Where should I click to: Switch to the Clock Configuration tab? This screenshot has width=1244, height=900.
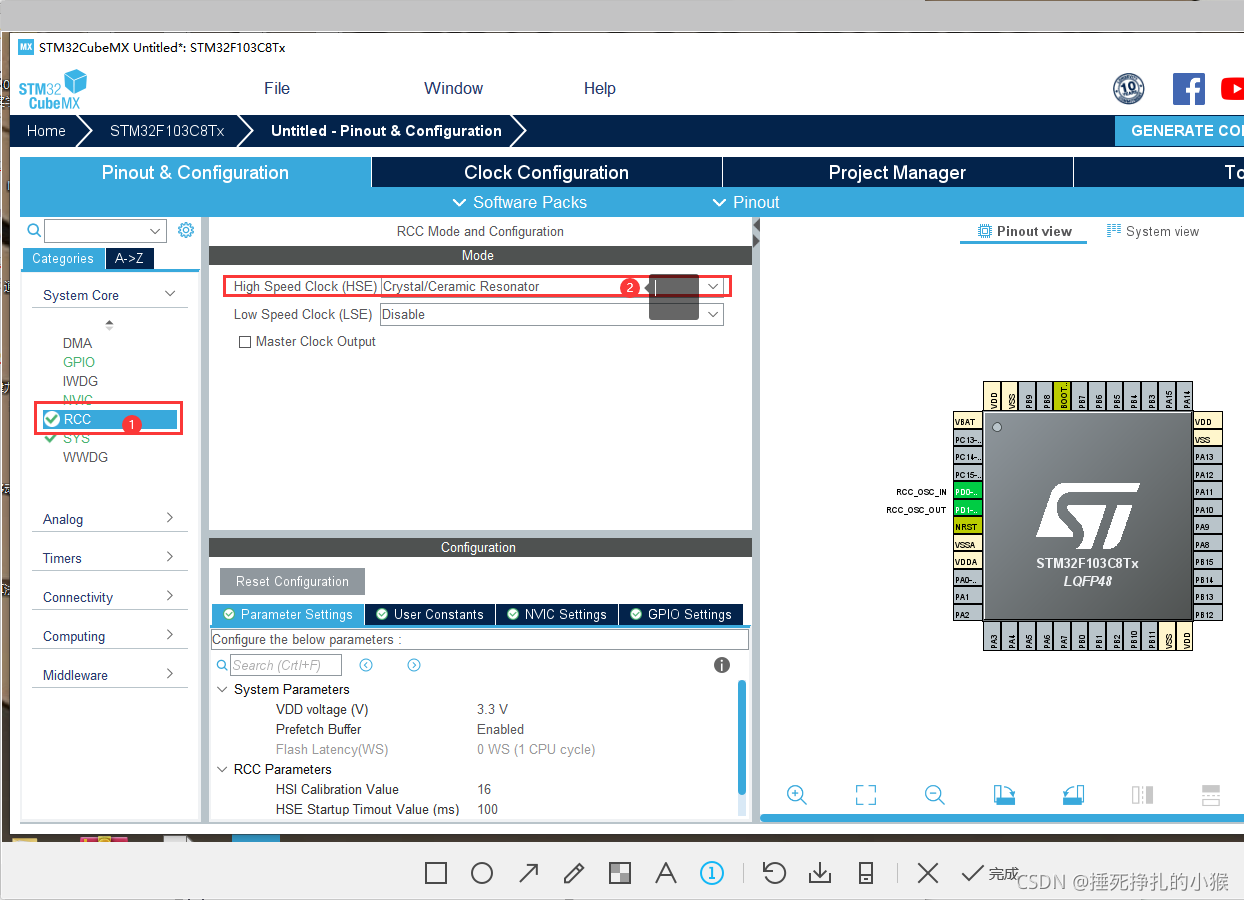pos(546,172)
